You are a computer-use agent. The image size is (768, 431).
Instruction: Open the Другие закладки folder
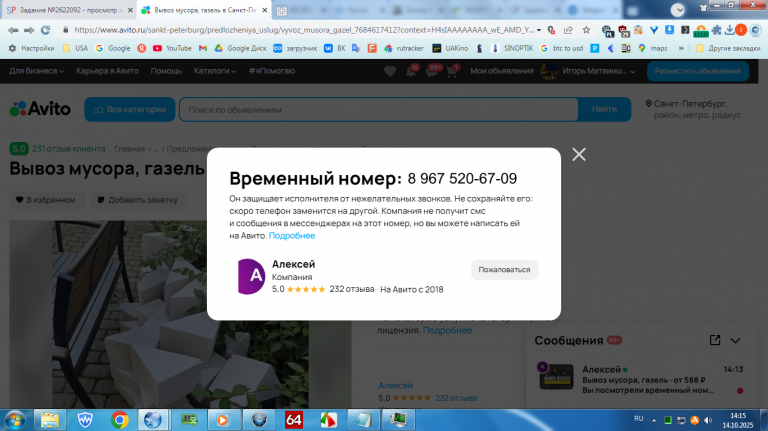(728, 48)
